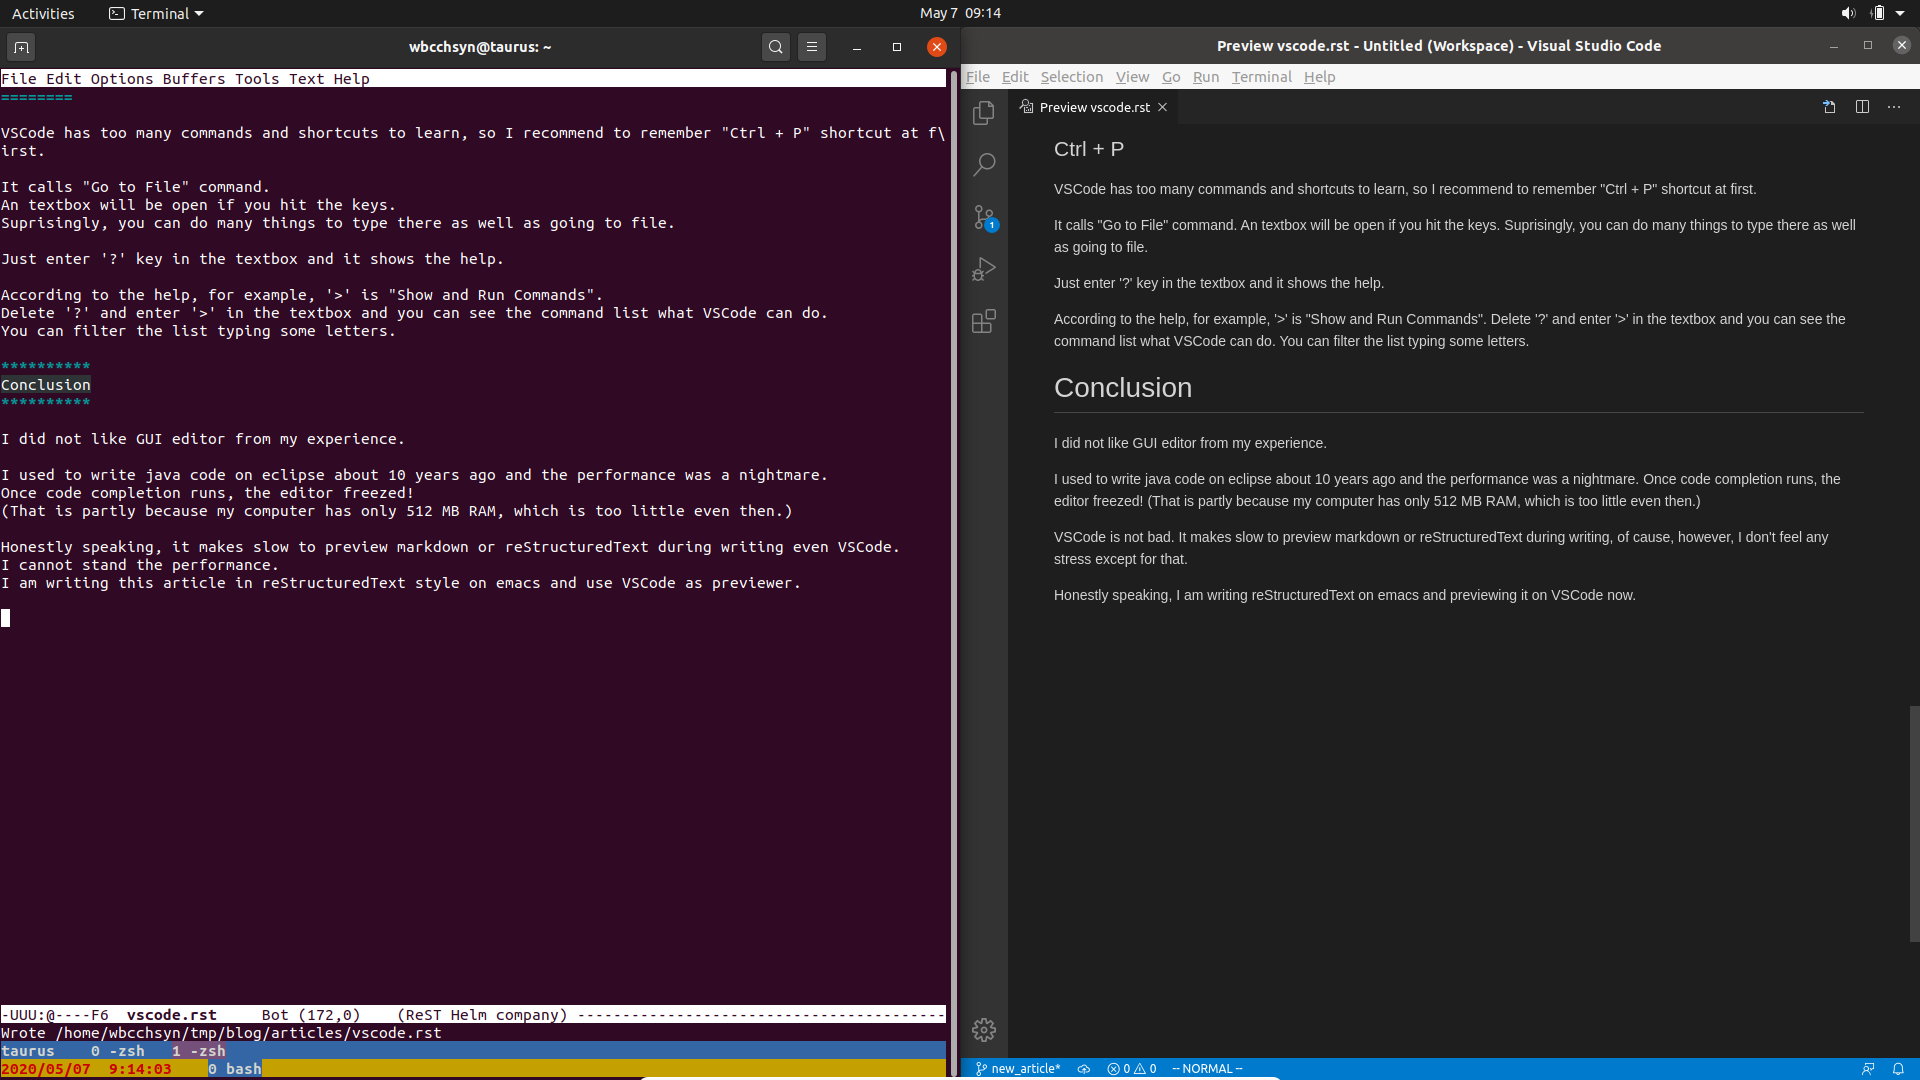Open the Emacs Tools menu

point(257,79)
